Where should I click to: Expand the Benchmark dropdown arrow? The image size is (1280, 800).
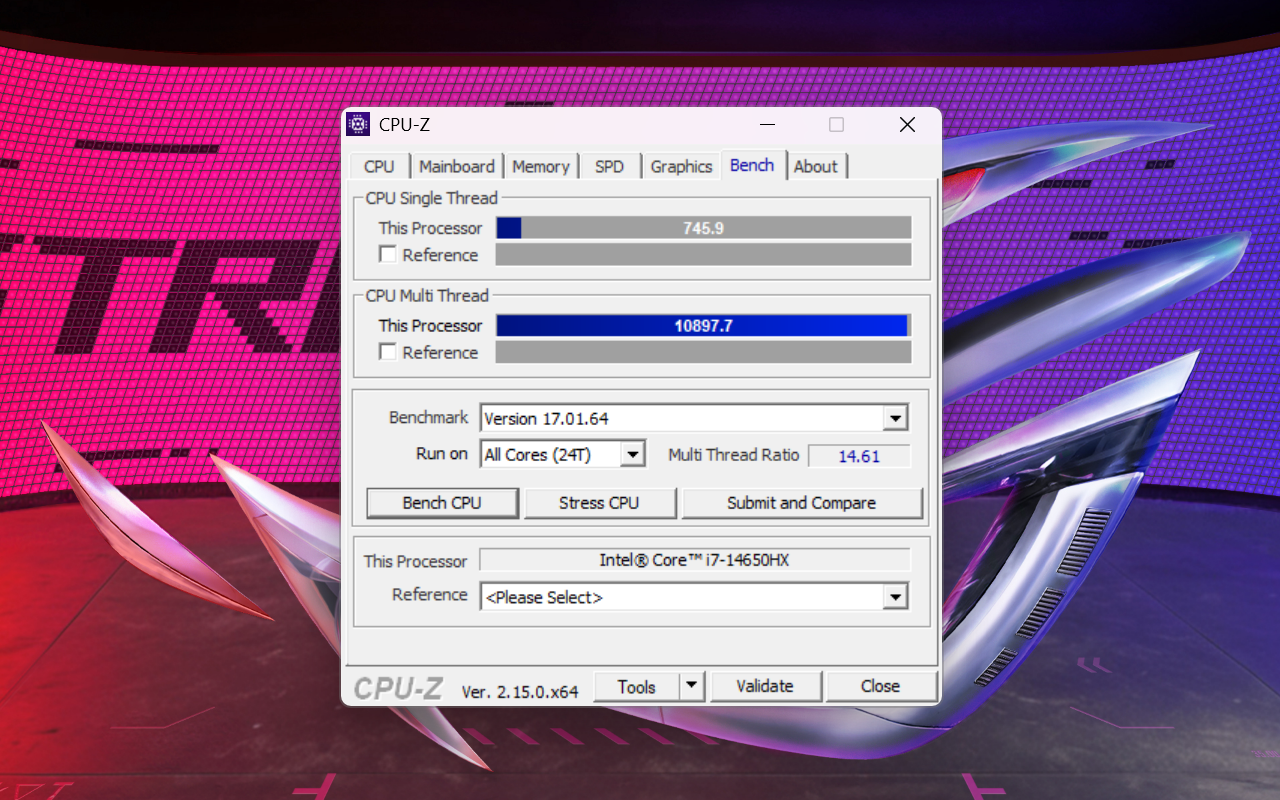[x=895, y=418]
